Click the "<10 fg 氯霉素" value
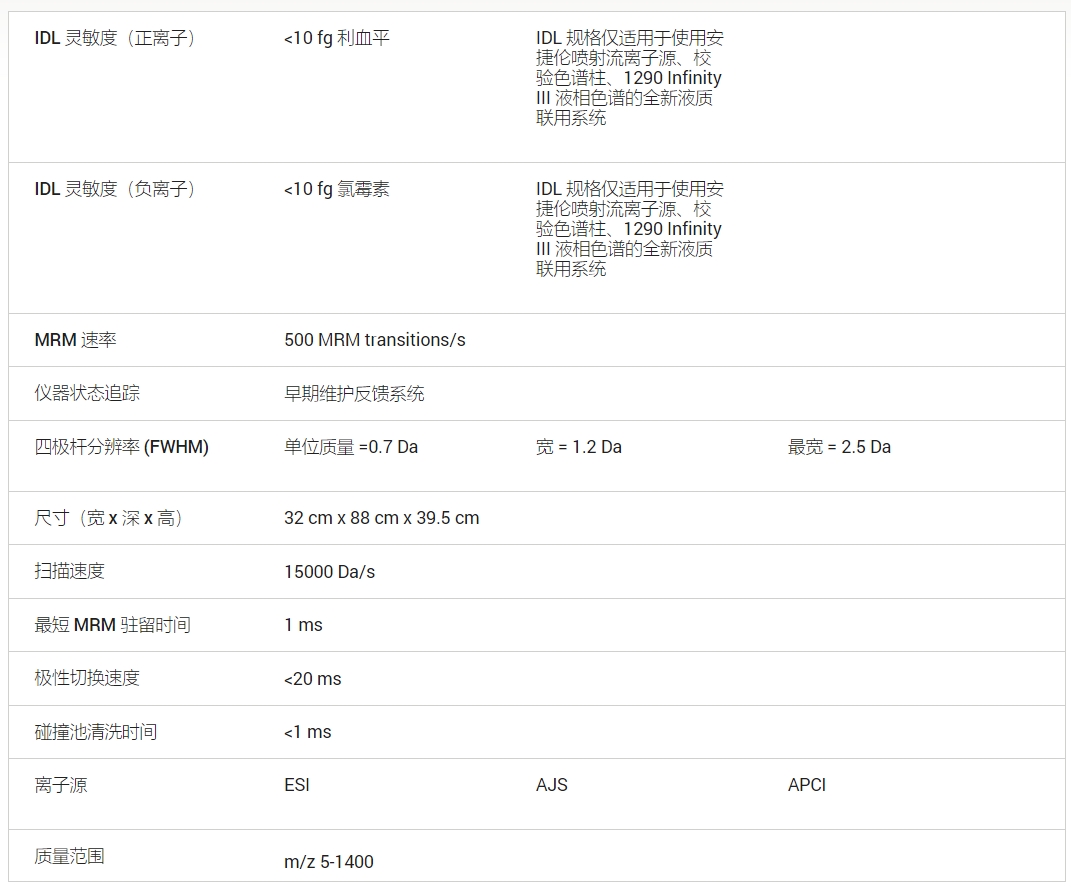This screenshot has height=889, width=1071. click(336, 189)
